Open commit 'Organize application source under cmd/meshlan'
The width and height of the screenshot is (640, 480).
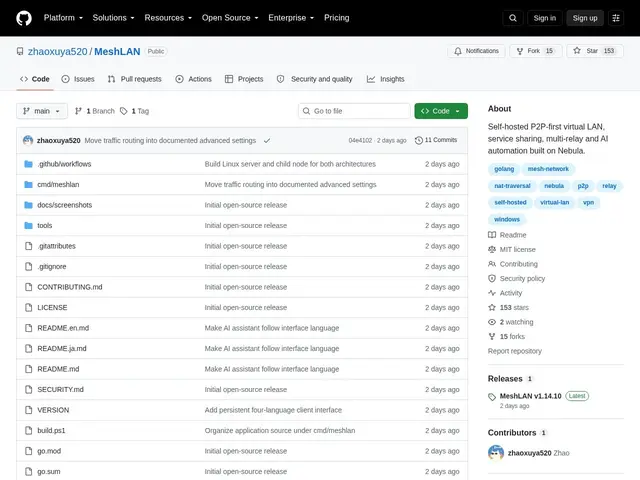(x=280, y=431)
